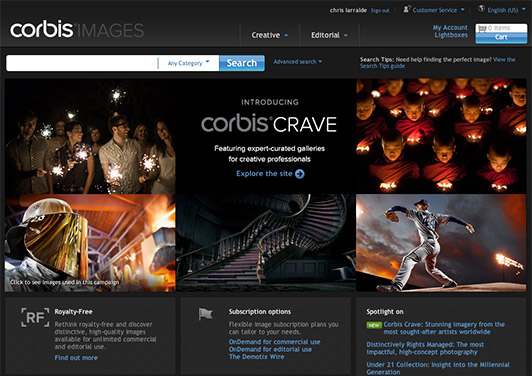This screenshot has height=376, width=532.
Task: Open Distinctively Rights Managed spotlight link
Action: [x=425, y=348]
